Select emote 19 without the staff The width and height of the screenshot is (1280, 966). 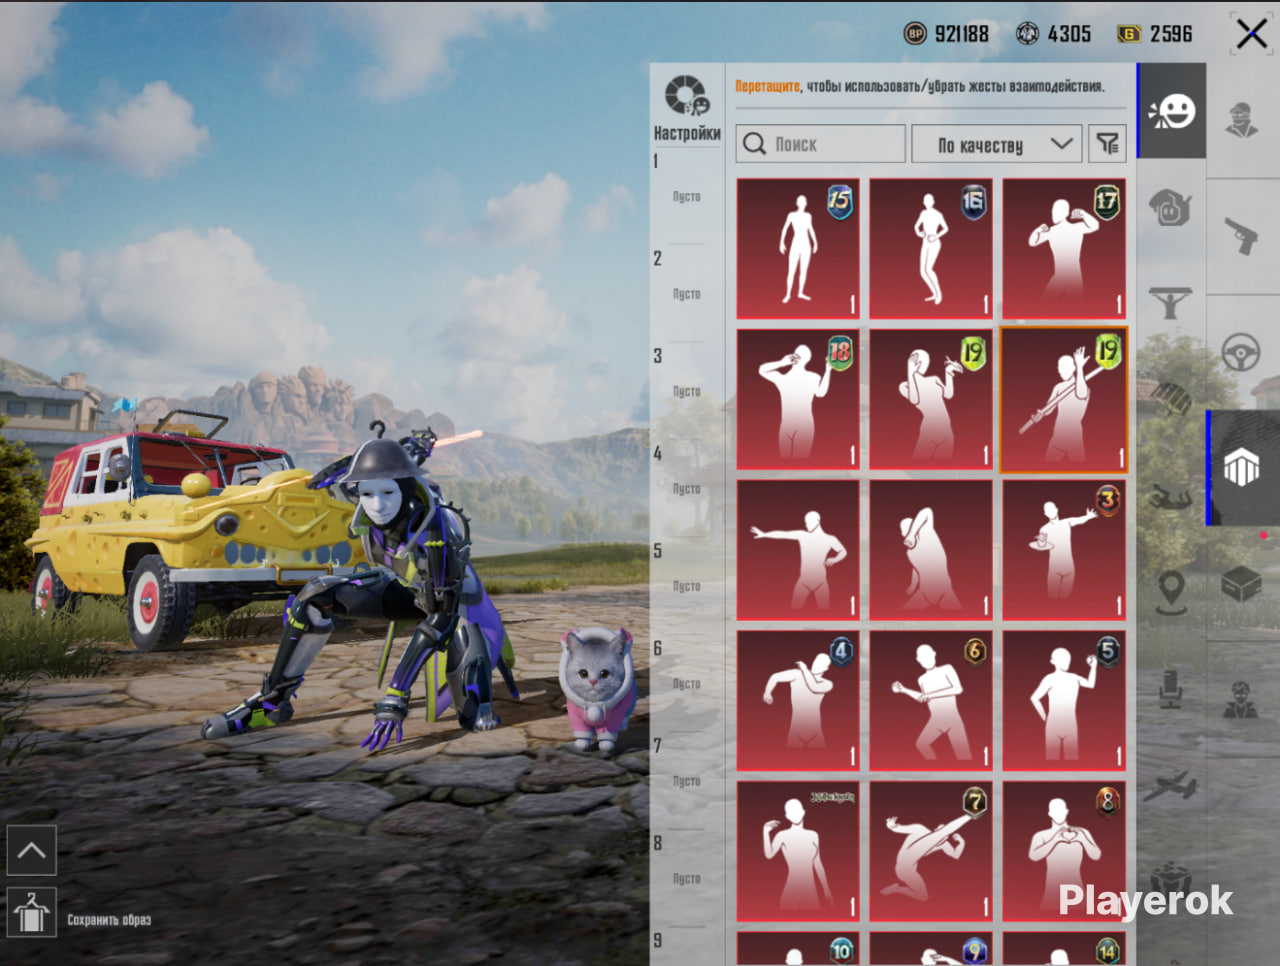tap(931, 399)
